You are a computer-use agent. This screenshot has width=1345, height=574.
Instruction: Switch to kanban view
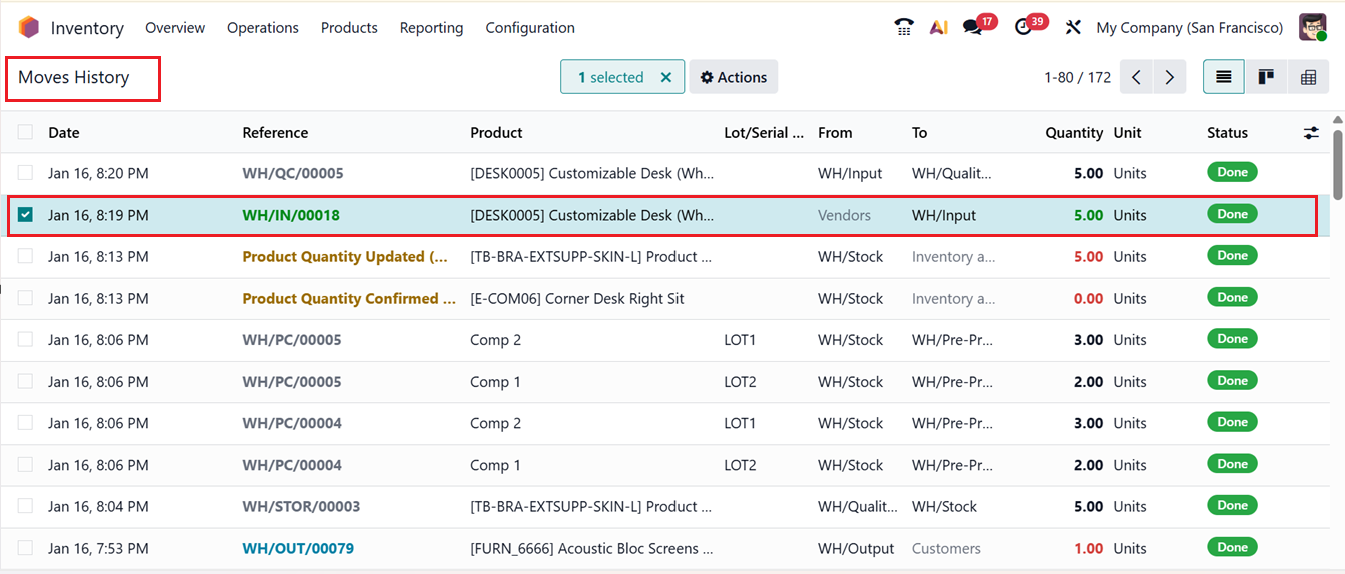(1266, 77)
